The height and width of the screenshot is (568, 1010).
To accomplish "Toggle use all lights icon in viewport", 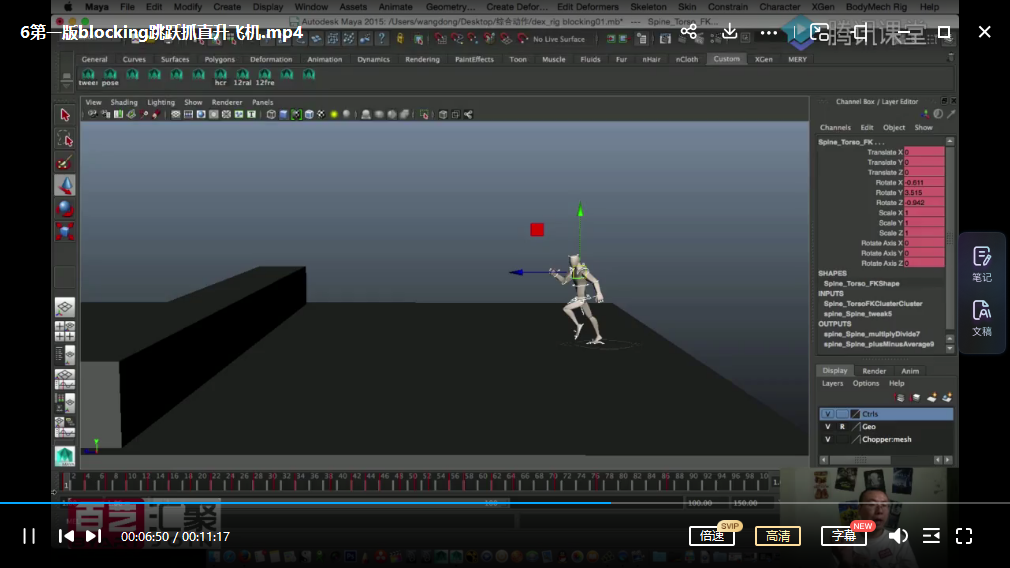I will coord(334,115).
